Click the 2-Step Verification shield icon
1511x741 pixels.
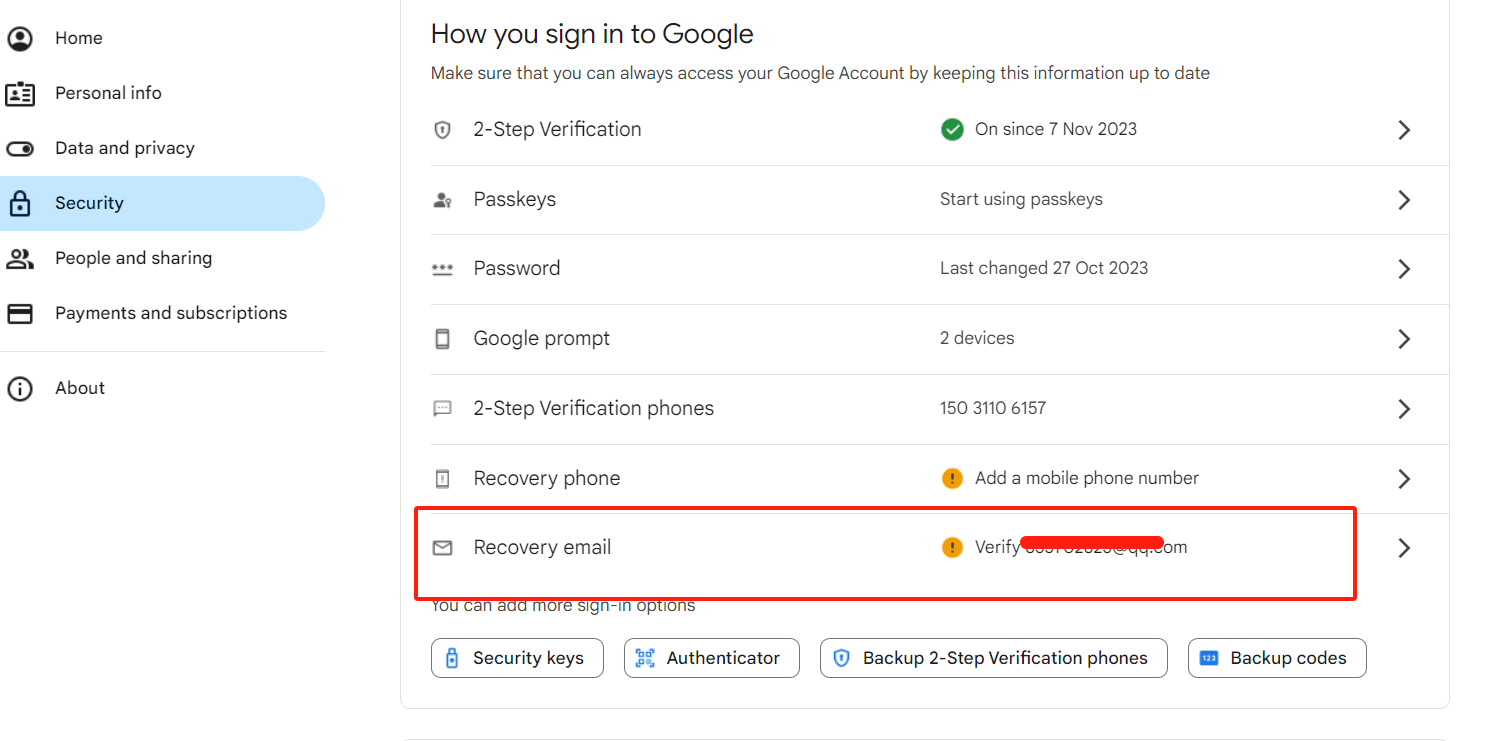tap(442, 130)
